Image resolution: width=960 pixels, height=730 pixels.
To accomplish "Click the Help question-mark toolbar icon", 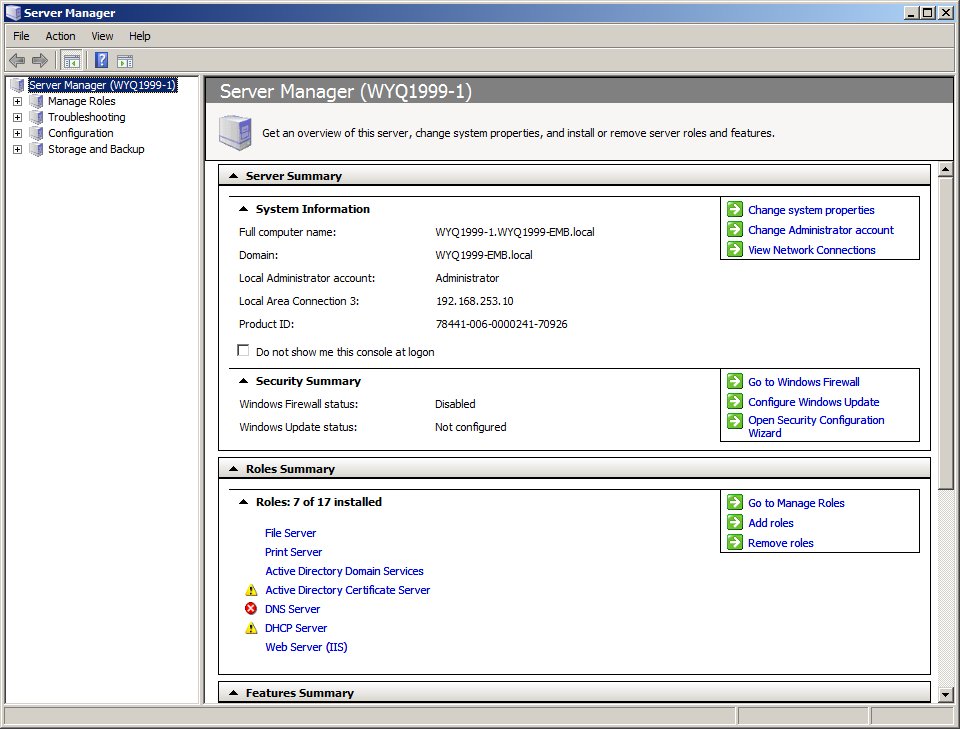I will (101, 61).
